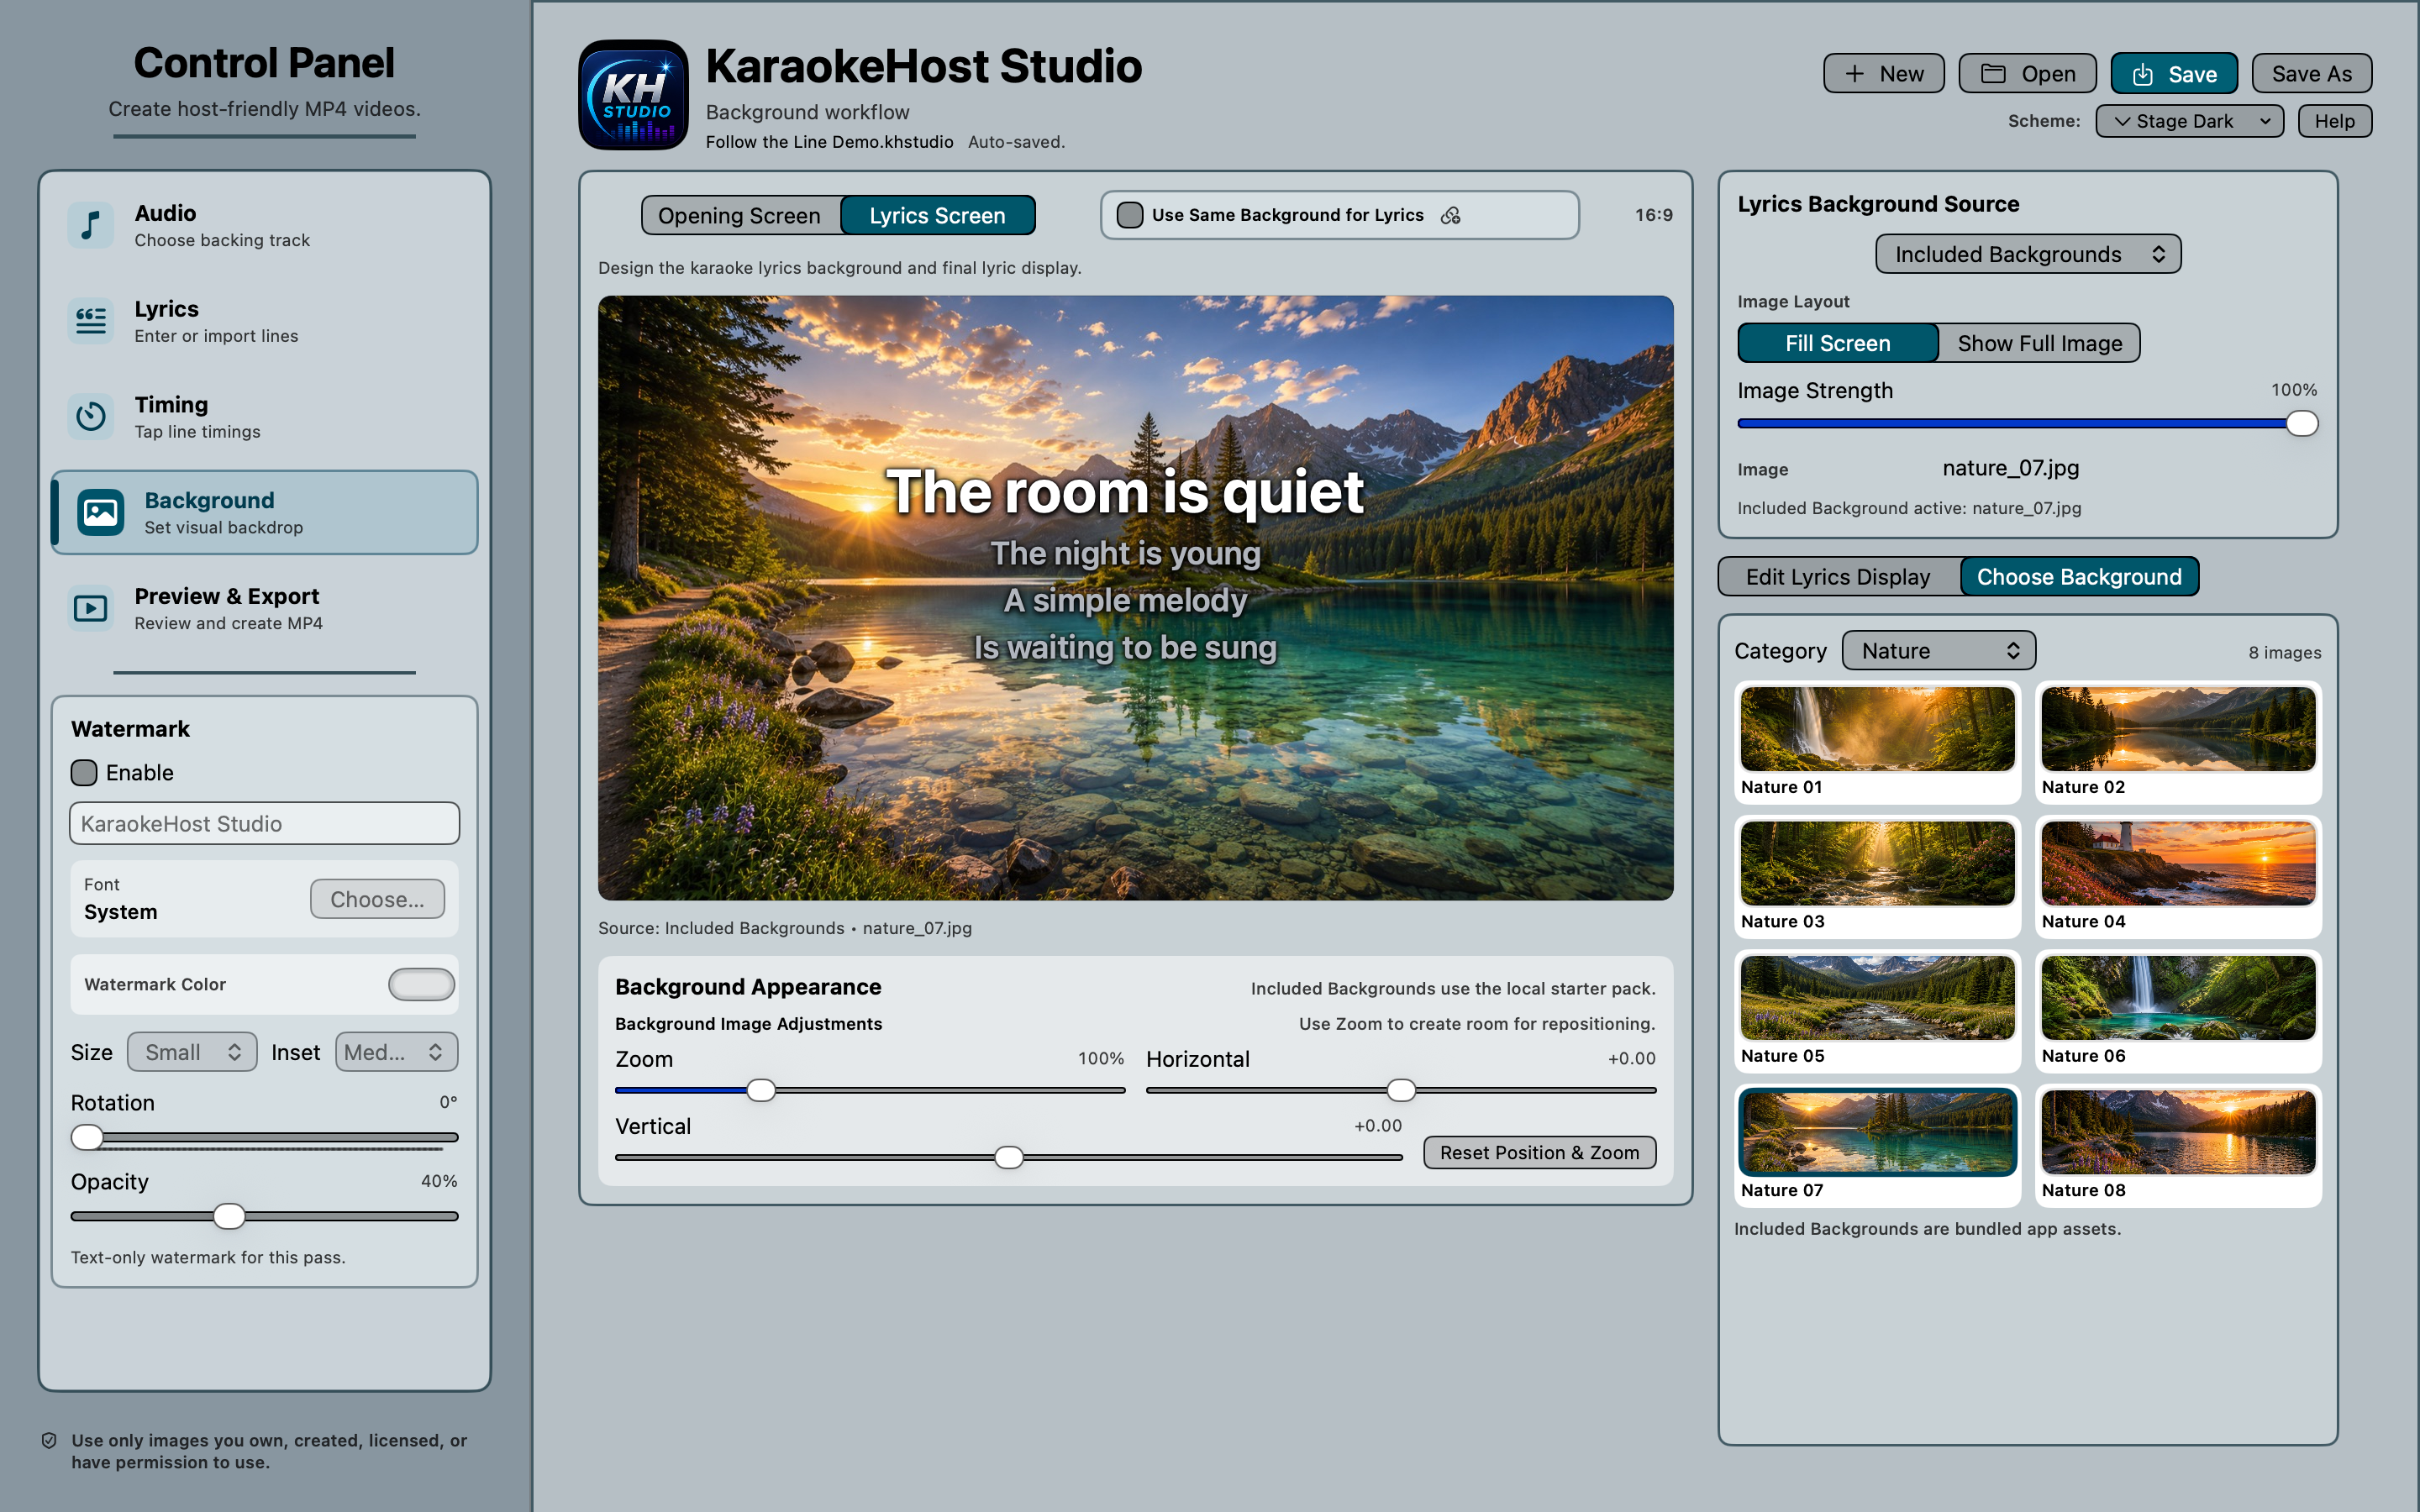2420x1512 pixels.
Task: Click the watermark text input field
Action: 264,823
